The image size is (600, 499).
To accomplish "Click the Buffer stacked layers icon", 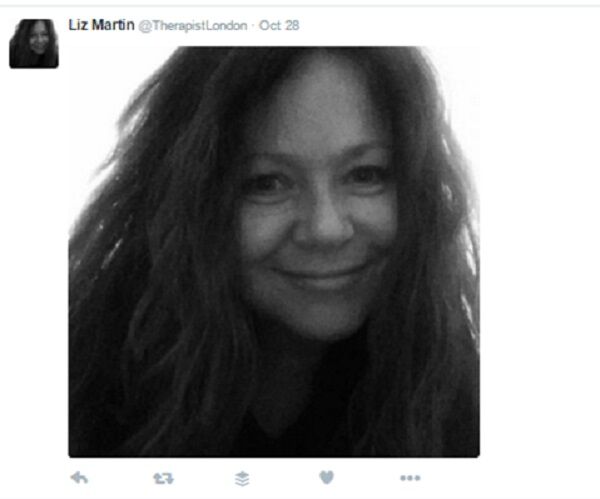I will pyautogui.click(x=242, y=479).
